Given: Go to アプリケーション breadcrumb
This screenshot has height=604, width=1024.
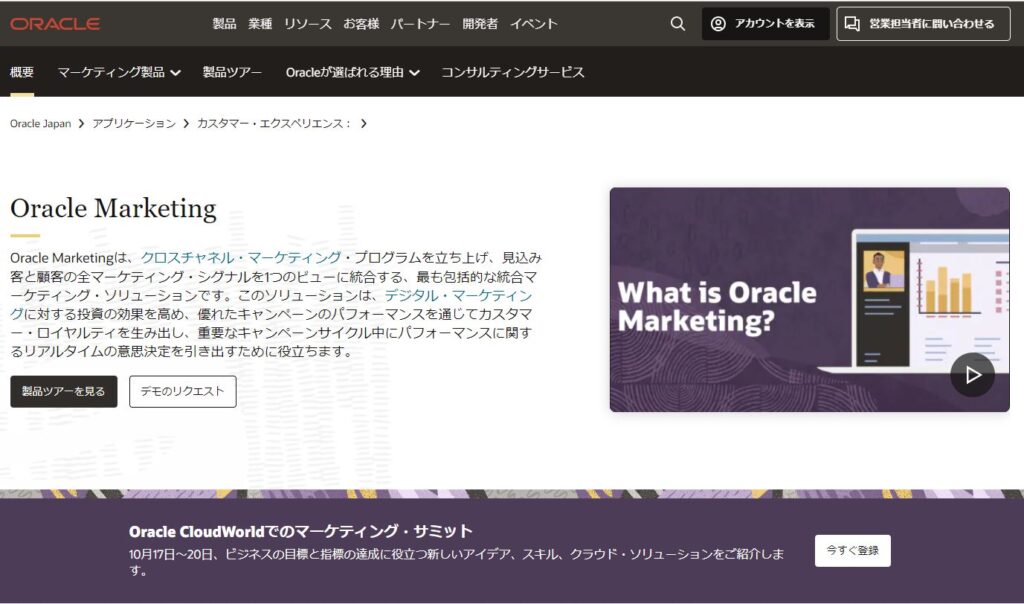Looking at the screenshot, I should 134,123.
